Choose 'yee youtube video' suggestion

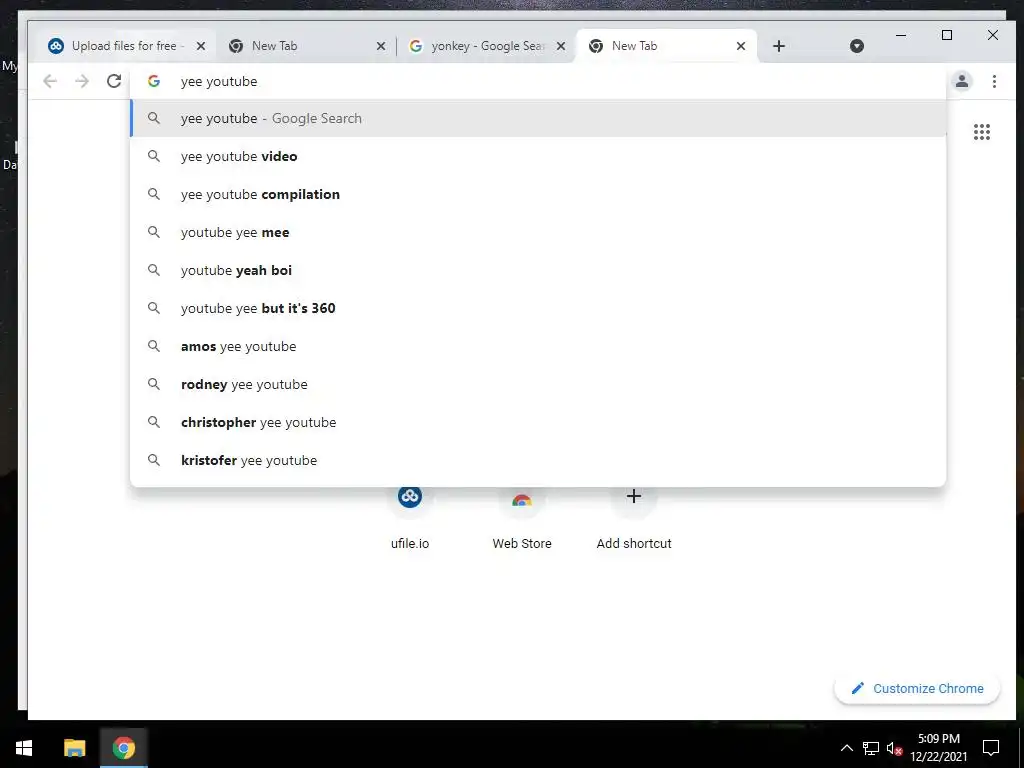click(x=538, y=156)
